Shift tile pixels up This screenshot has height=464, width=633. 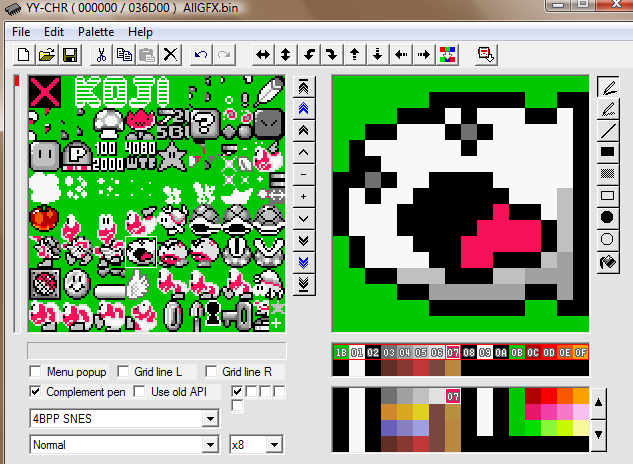click(x=355, y=55)
